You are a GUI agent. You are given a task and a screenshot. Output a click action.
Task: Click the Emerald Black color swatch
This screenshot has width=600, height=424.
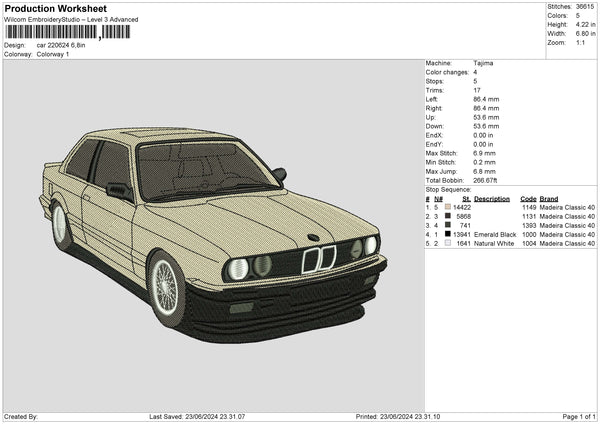(448, 234)
